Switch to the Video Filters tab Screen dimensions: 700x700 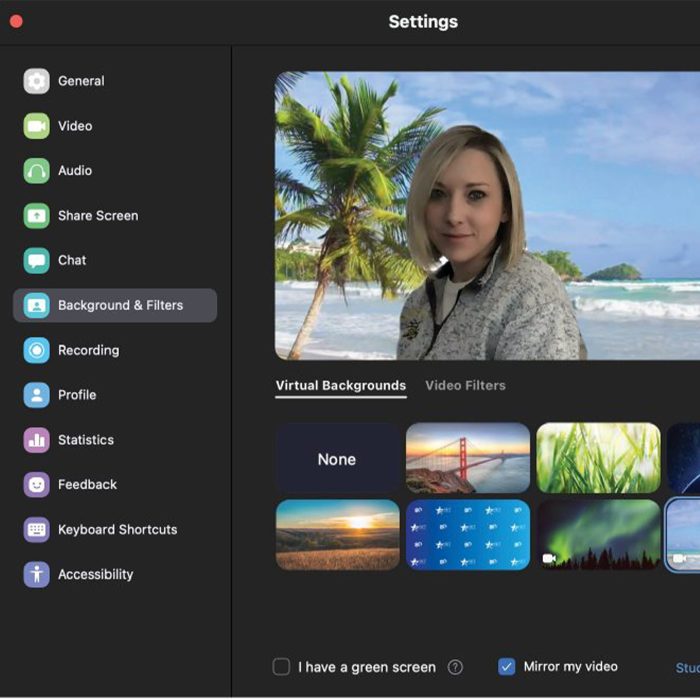(465, 386)
